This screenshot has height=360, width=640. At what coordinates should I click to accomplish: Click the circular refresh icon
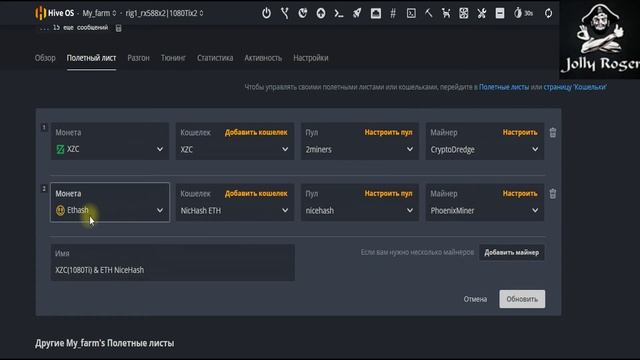coord(548,13)
